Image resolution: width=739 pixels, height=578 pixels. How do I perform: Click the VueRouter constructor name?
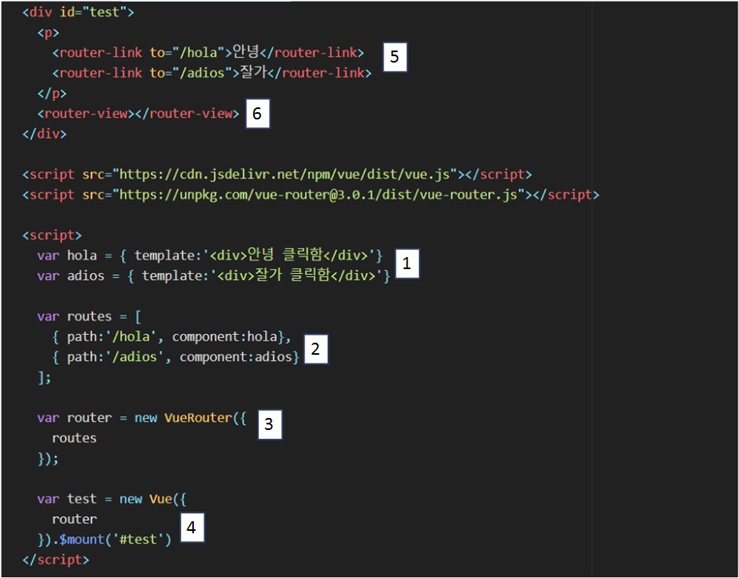point(198,418)
